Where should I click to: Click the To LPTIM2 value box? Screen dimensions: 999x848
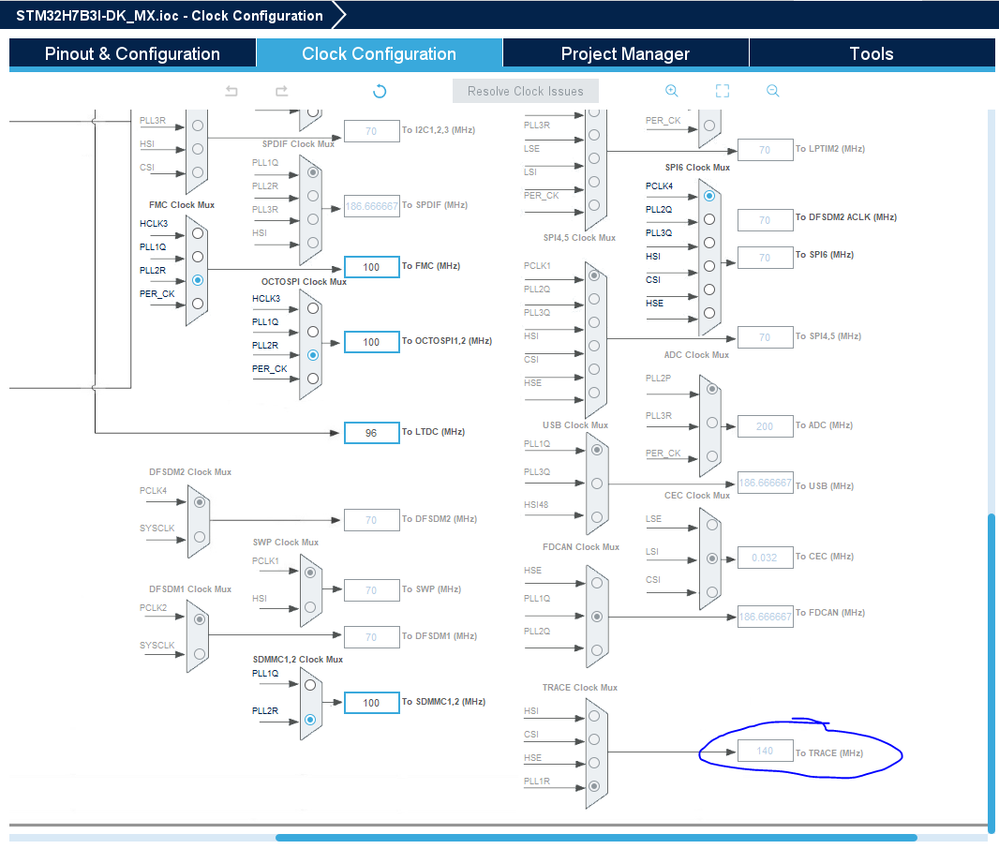tap(765, 150)
